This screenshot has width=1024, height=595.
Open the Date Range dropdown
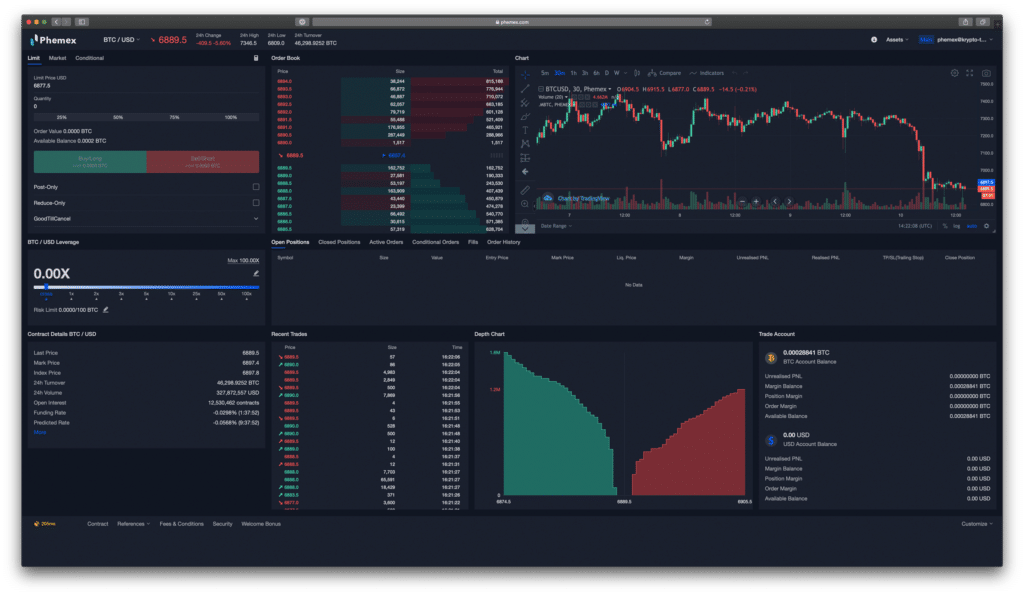556,226
